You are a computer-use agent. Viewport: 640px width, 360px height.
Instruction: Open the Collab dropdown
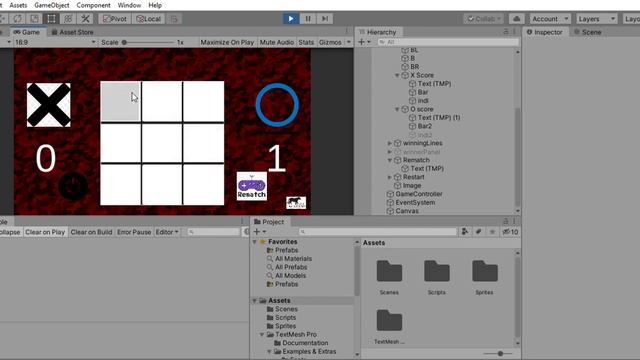(484, 19)
